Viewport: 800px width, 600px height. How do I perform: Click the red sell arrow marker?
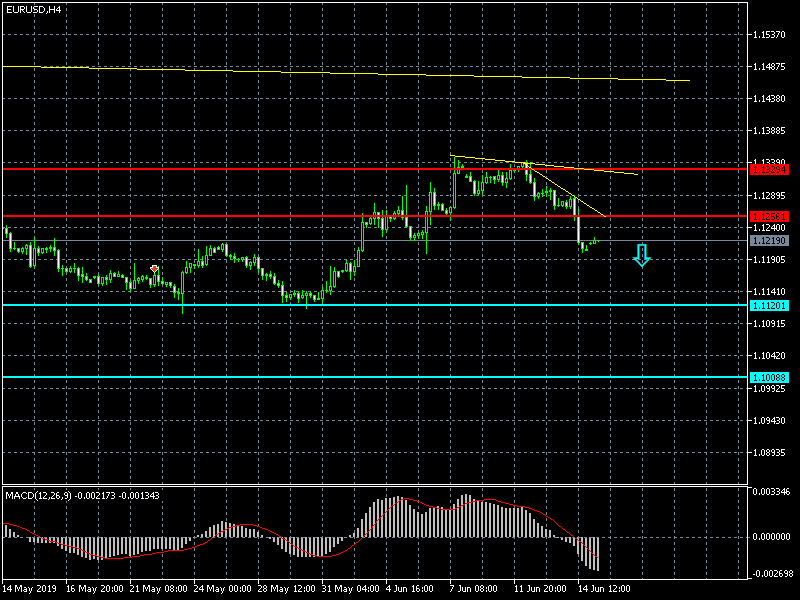click(155, 269)
